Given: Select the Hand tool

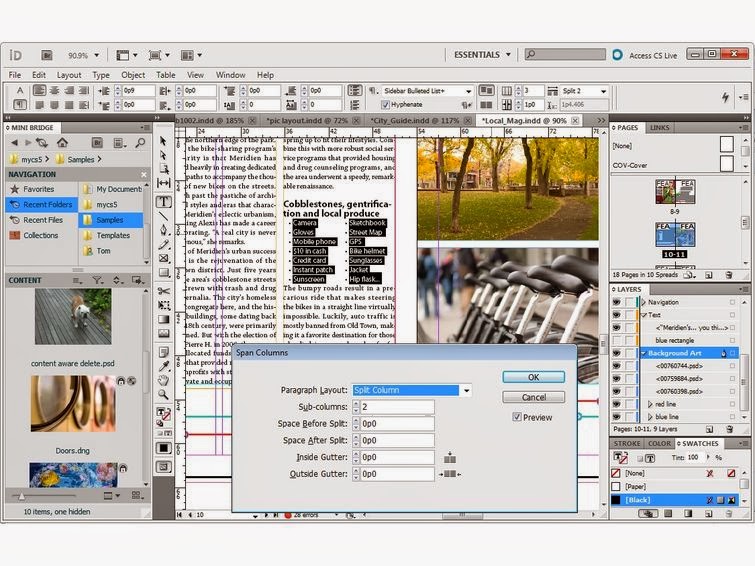Looking at the screenshot, I should point(164,380).
